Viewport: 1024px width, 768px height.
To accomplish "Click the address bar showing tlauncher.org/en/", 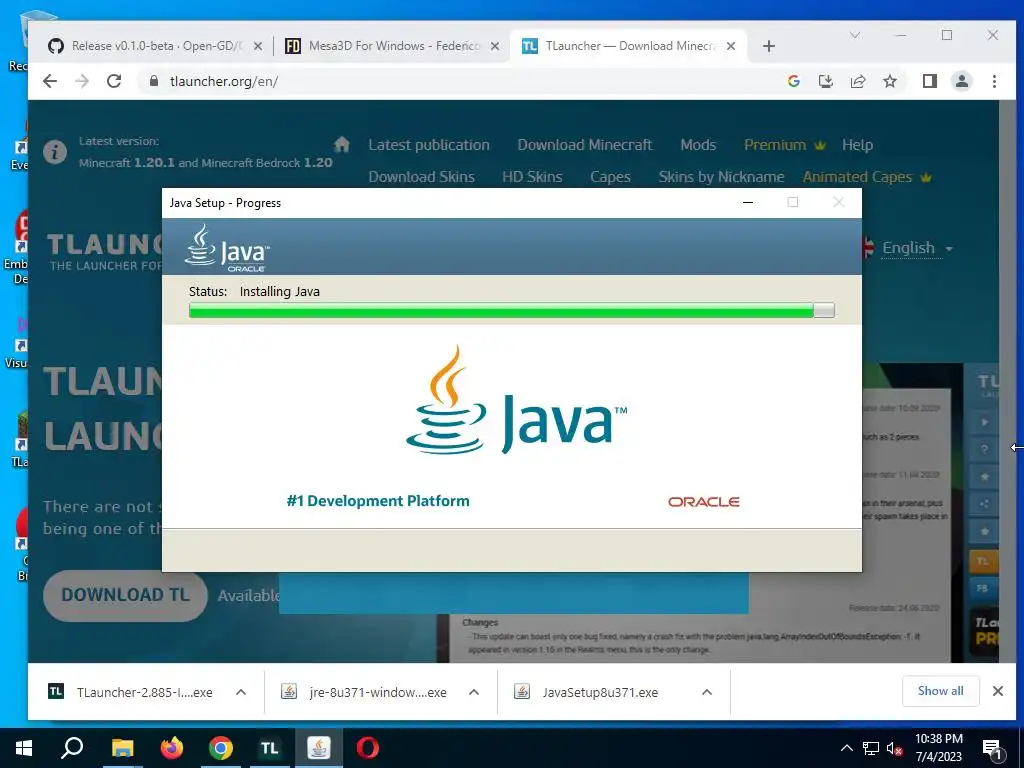I will click(x=457, y=81).
